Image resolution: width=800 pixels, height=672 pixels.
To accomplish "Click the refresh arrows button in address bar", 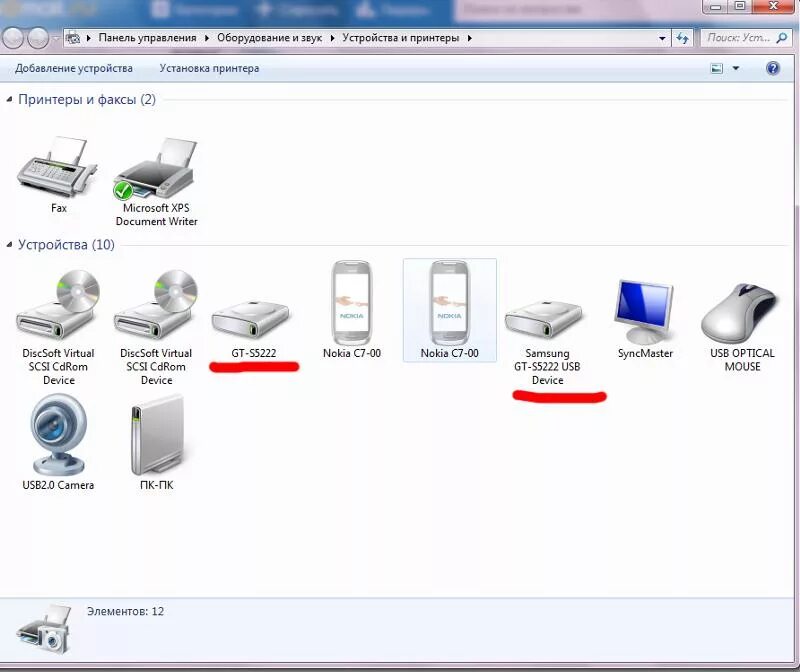I will pos(683,38).
